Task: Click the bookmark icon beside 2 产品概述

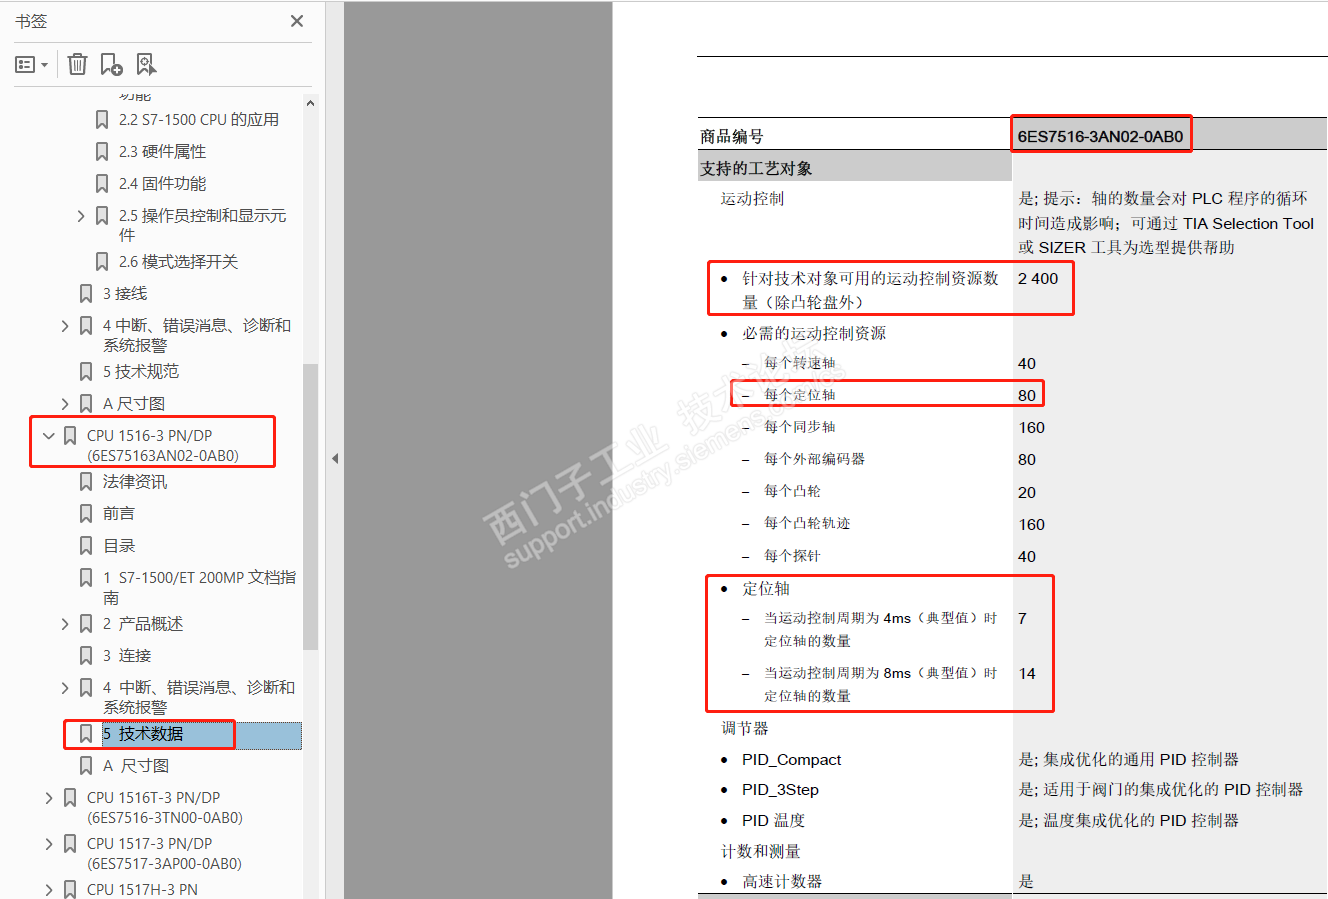Action: pyautogui.click(x=86, y=624)
